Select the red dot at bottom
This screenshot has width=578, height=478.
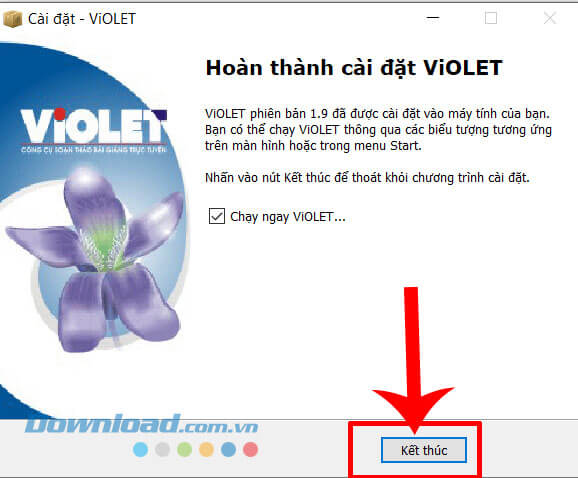tap(251, 450)
